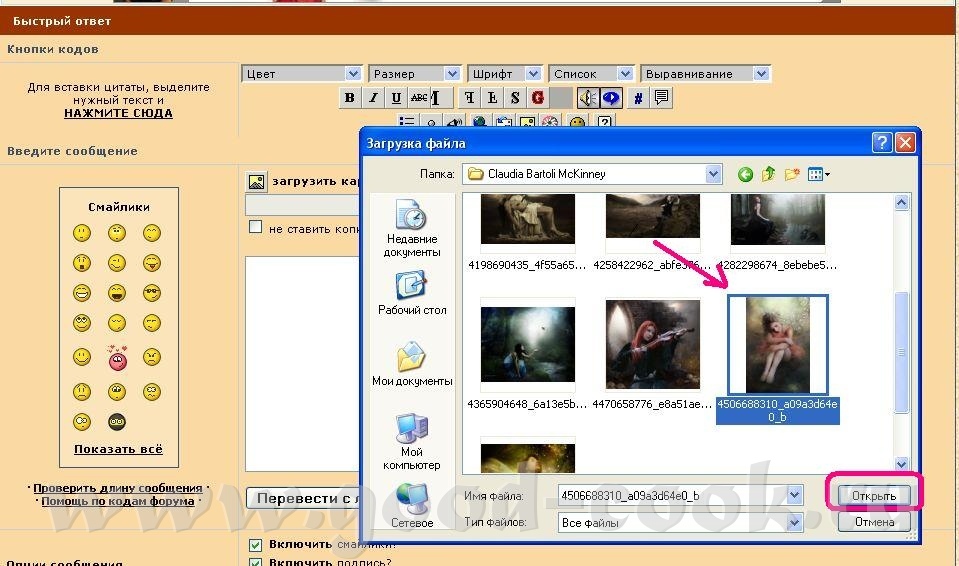The width and height of the screenshot is (959, 566).
Task: Select thumbnail 4506688310_a09a3d64e0_b
Action: tap(777, 359)
